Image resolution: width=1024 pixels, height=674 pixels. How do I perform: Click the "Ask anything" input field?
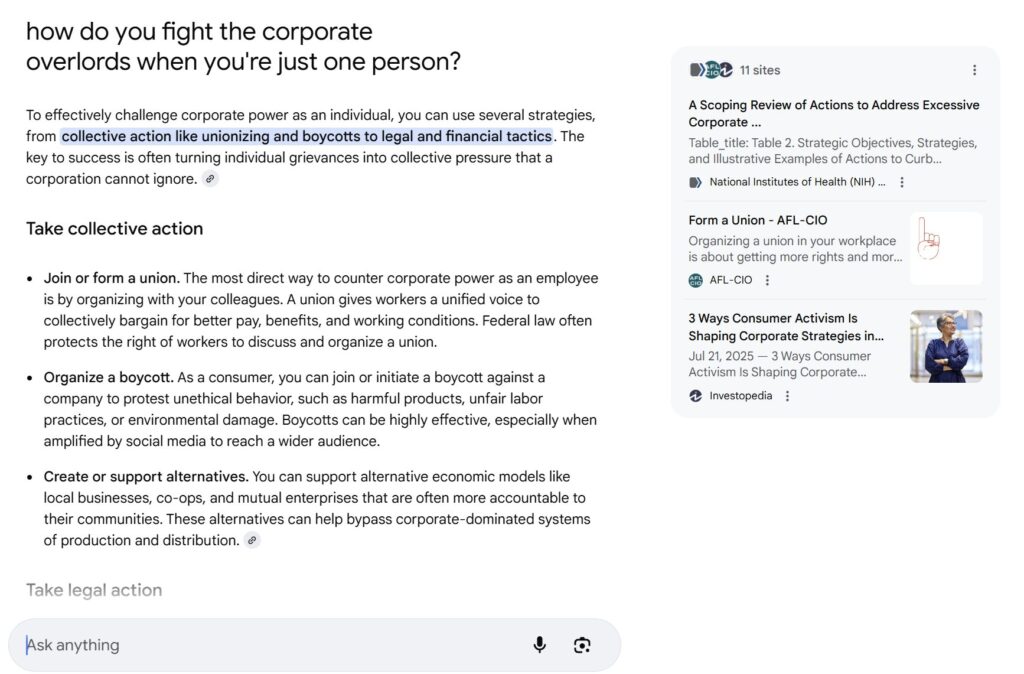[x=270, y=645]
